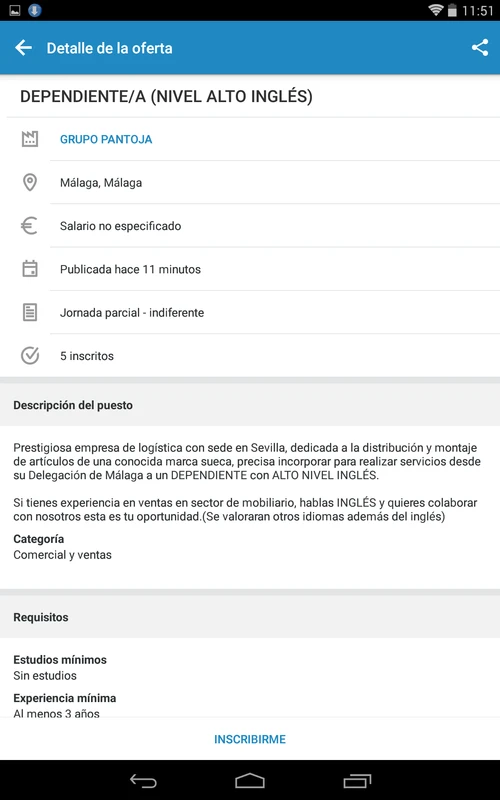Open GRUPO PANTOJA company link

106,139
